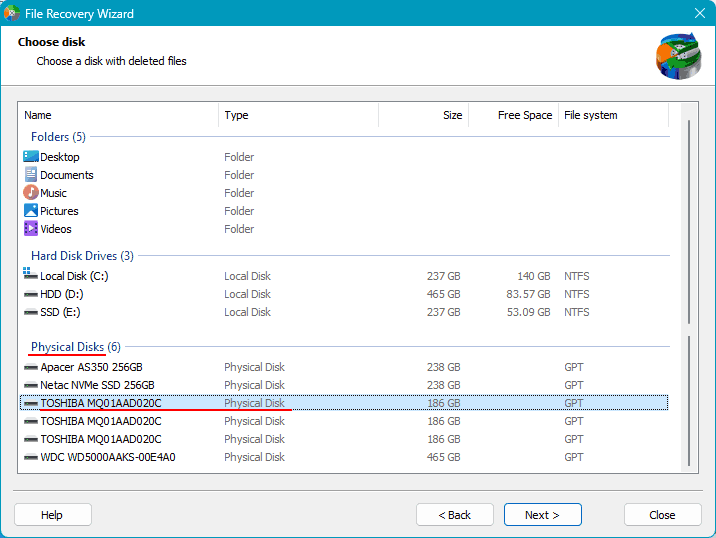
Task: Click GPT file system of Apacer AS350
Action: (x=574, y=367)
